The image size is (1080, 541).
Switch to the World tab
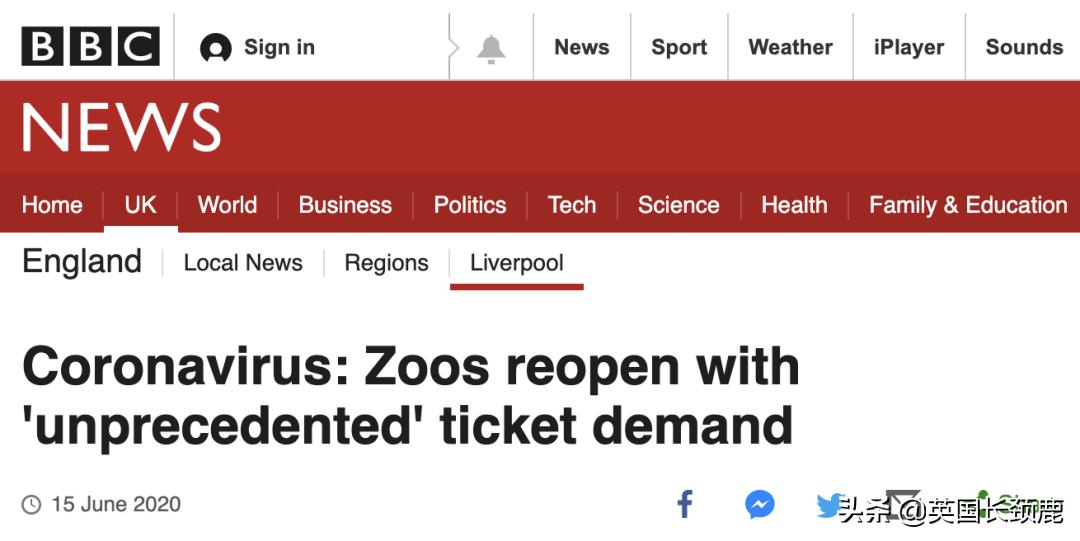[227, 205]
